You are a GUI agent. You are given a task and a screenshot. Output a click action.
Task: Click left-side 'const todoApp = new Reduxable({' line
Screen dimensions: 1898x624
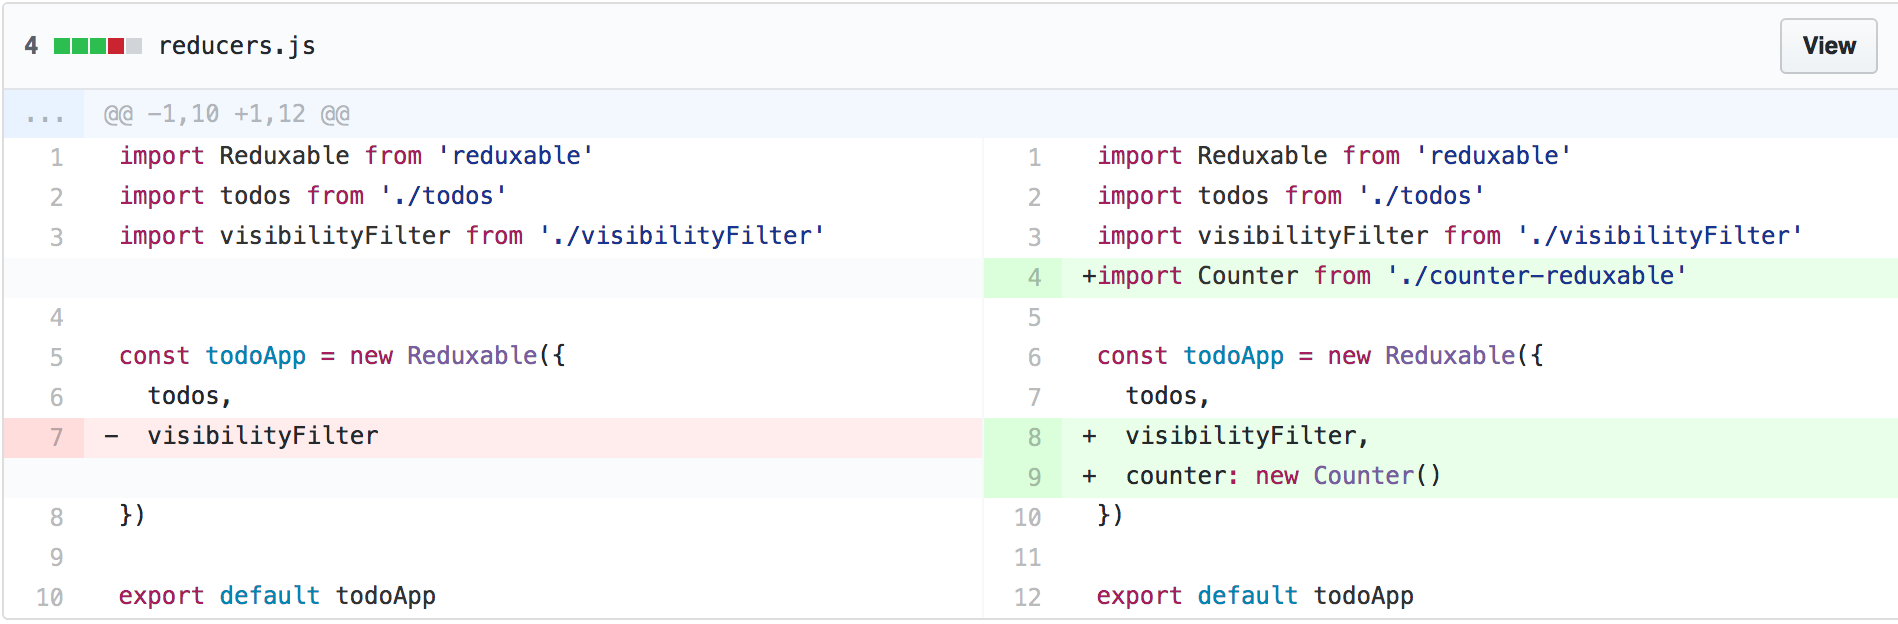click(x=342, y=356)
